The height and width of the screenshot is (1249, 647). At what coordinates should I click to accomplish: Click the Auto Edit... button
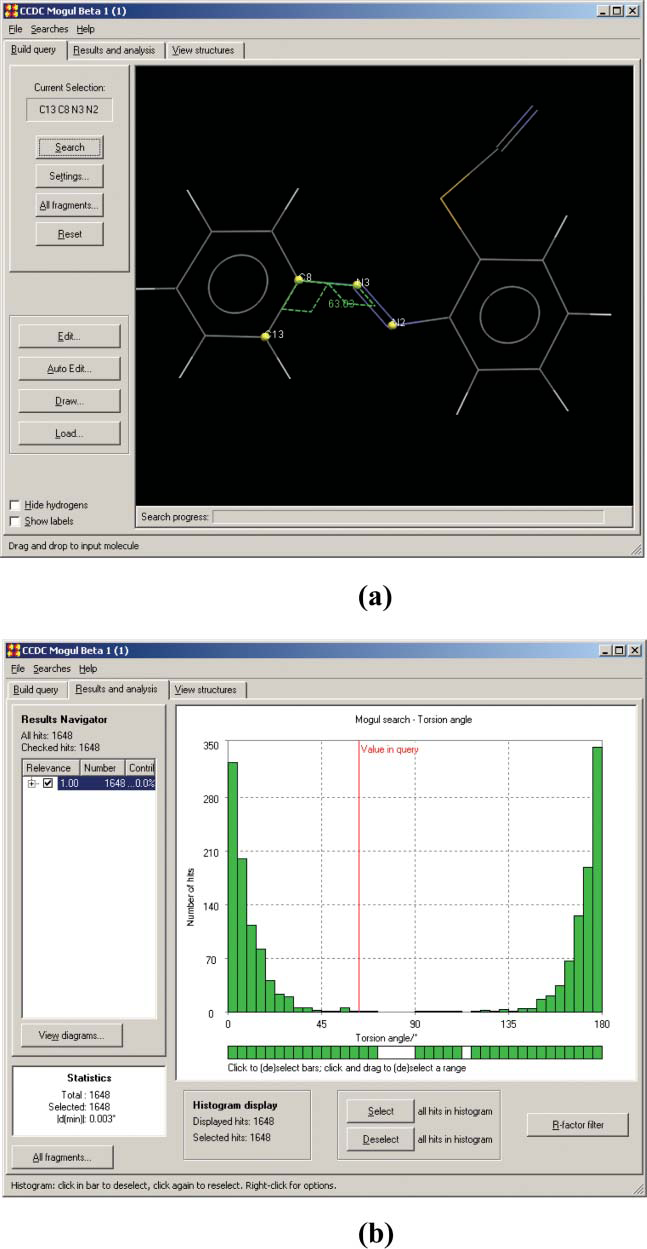click(70, 368)
